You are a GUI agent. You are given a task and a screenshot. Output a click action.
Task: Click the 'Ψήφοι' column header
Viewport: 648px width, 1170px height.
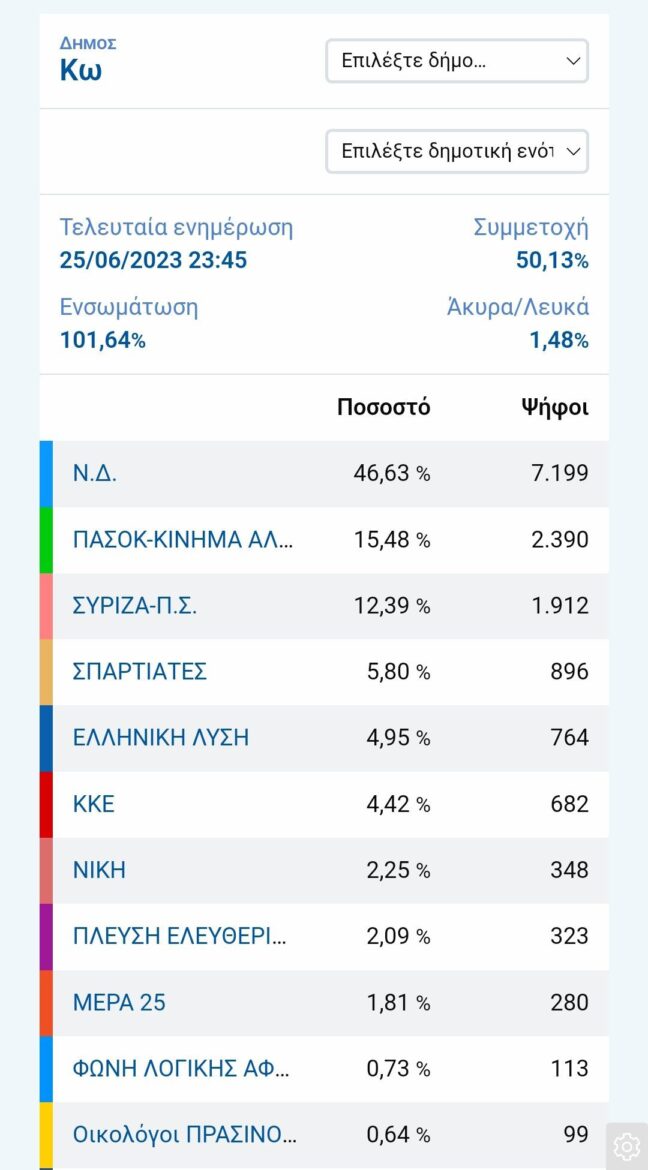point(555,407)
